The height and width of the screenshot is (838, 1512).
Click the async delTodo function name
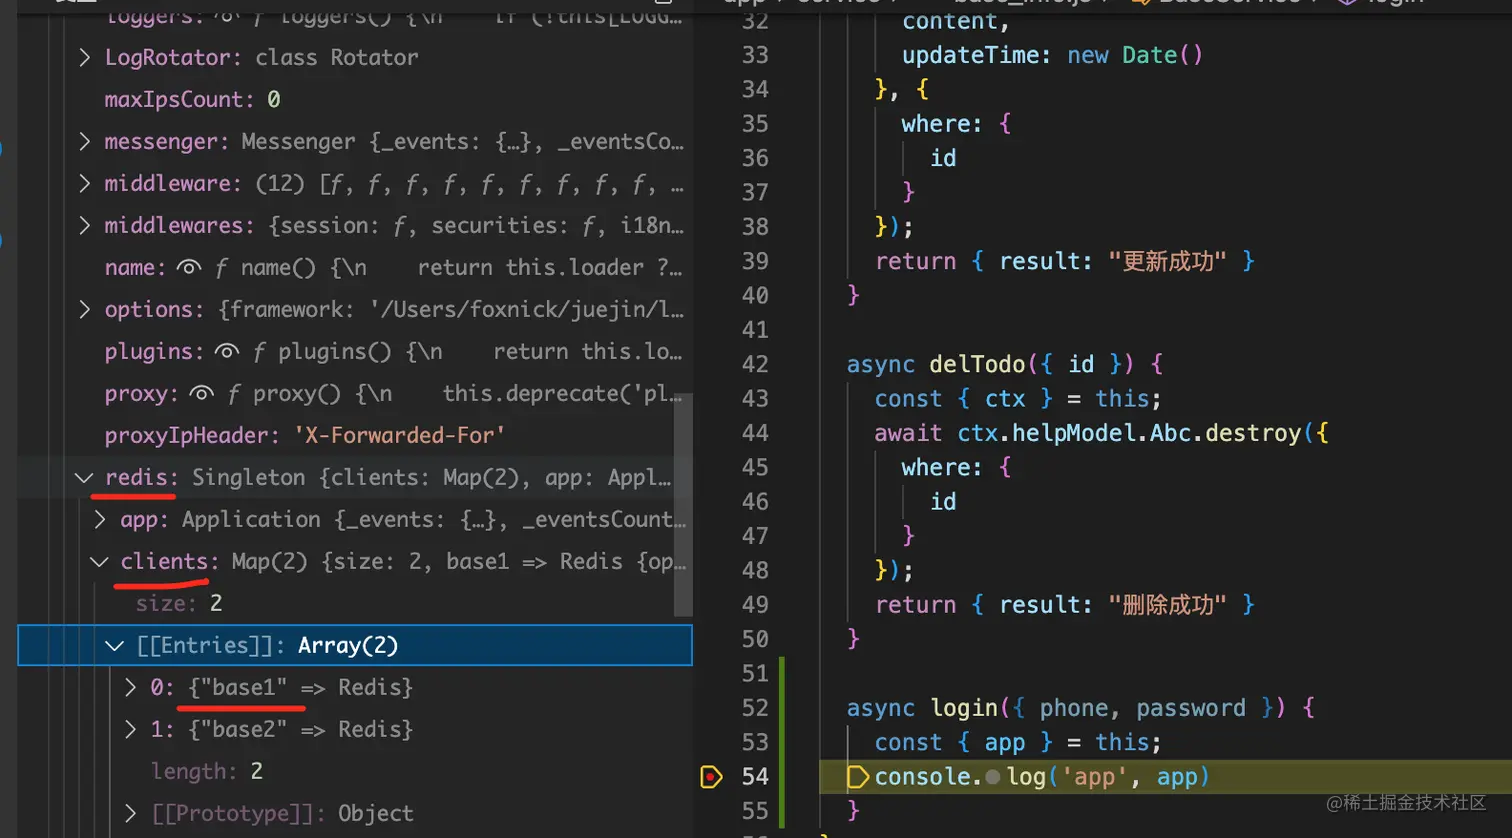pyautogui.click(x=978, y=364)
